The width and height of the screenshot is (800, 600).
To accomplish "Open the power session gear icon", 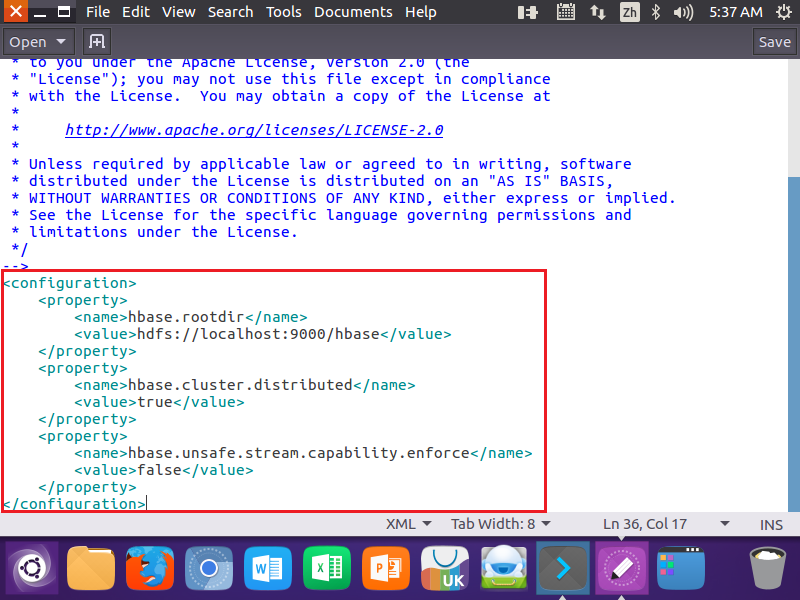I will [x=784, y=12].
